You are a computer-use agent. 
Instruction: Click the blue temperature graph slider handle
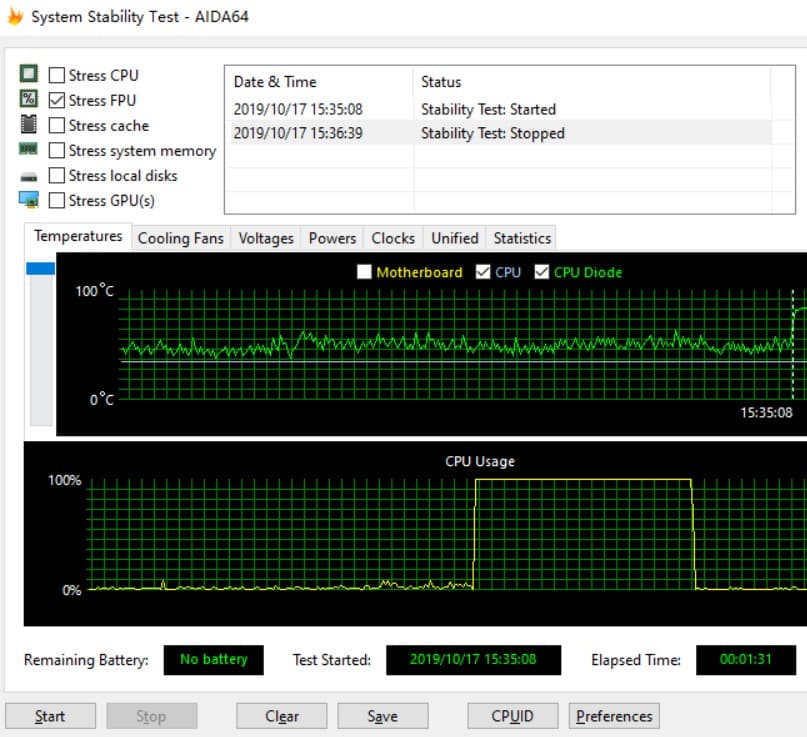(x=41, y=268)
